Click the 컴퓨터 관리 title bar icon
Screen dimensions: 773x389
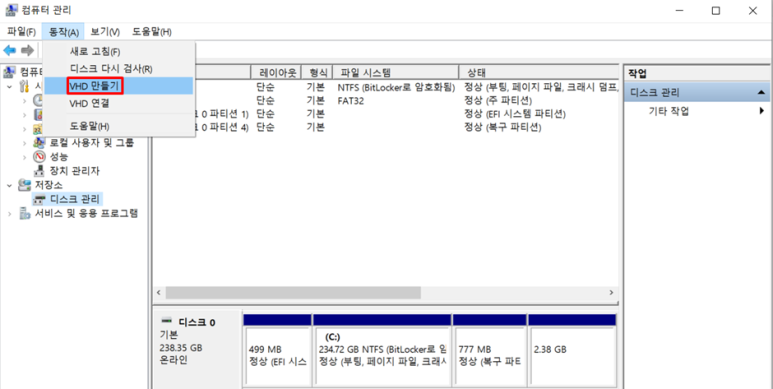tap(11, 10)
